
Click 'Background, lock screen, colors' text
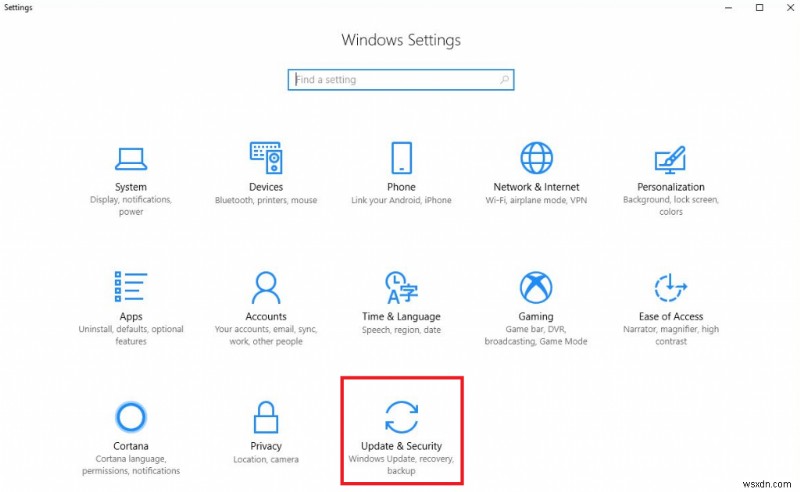pyautogui.click(x=671, y=206)
